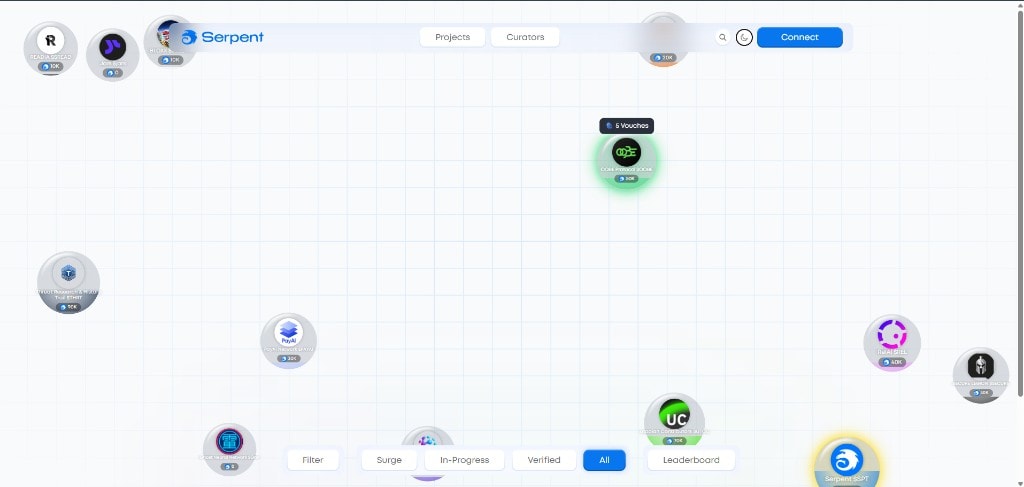Image resolution: width=1024 pixels, height=487 pixels.
Task: Open the spartan helmet project bubble
Action: click(981, 375)
